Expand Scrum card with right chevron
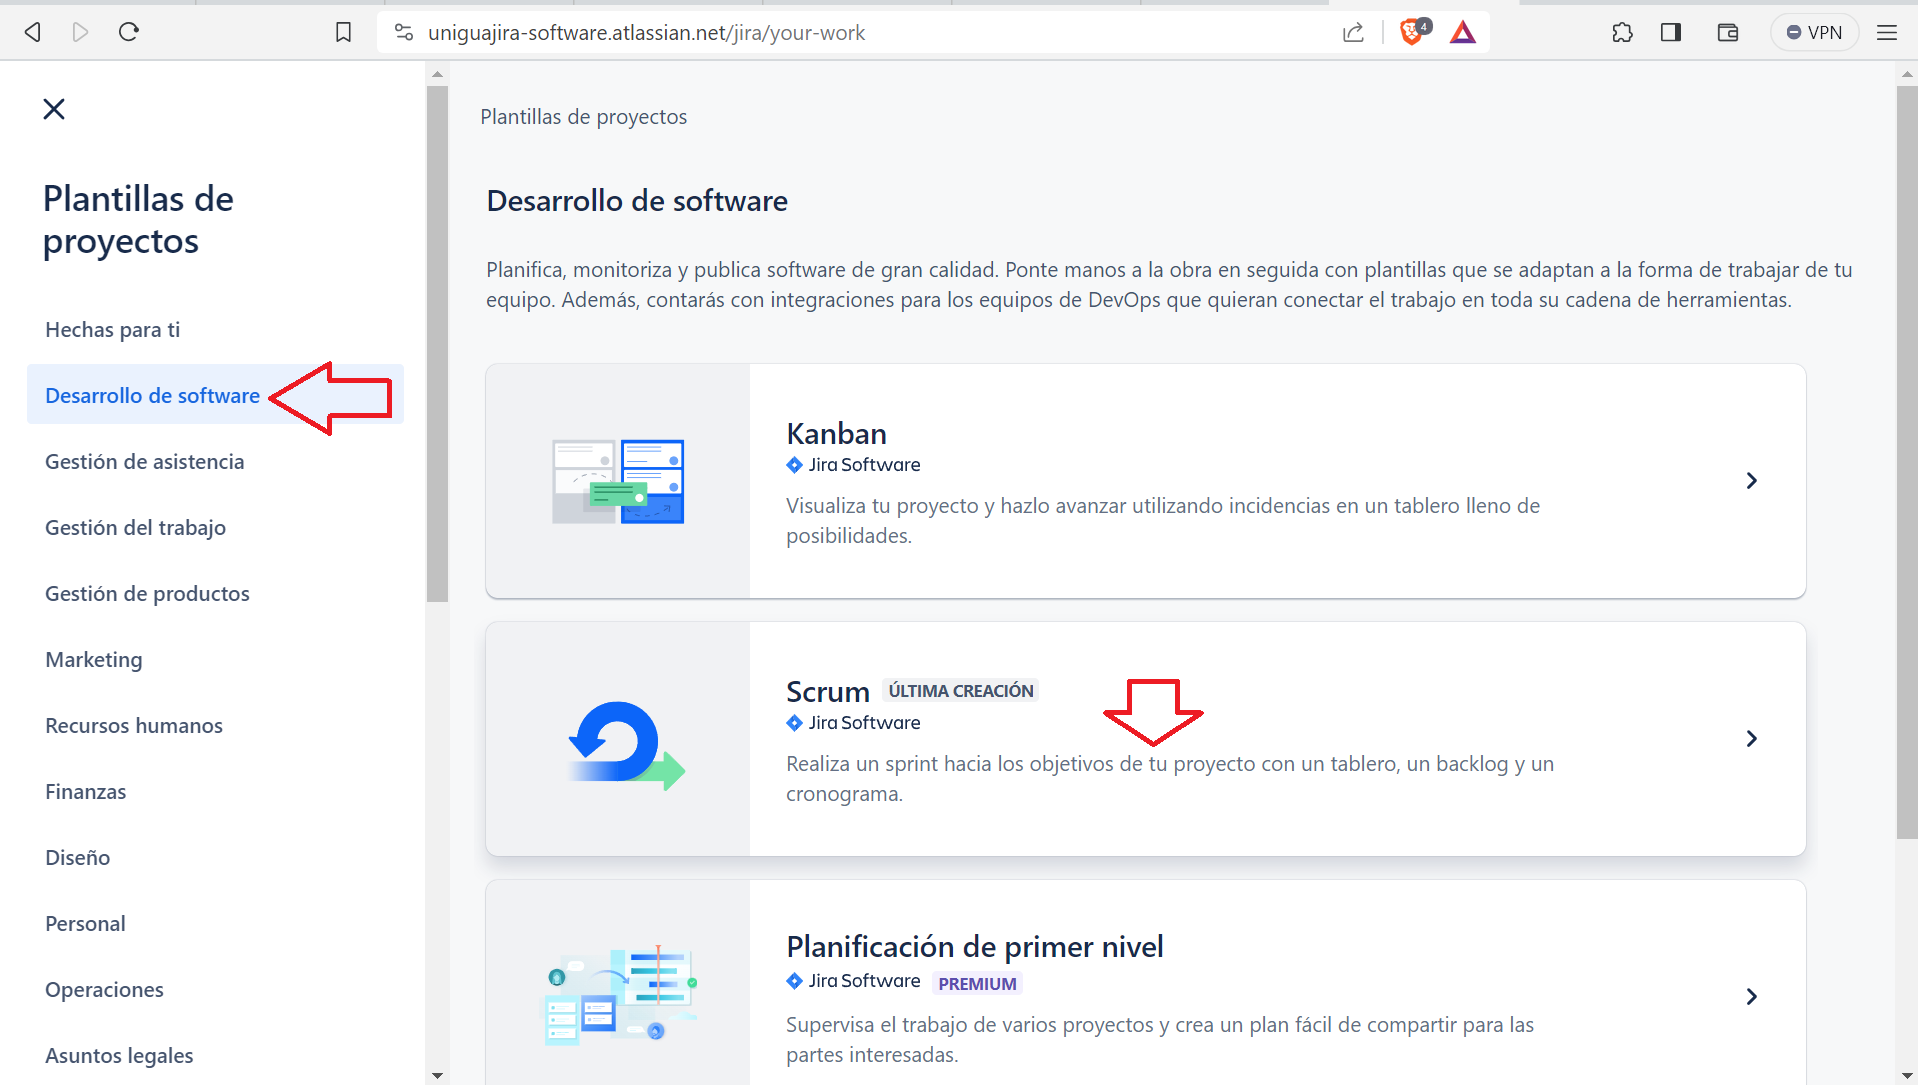Image resolution: width=1918 pixels, height=1085 pixels. coord(1752,739)
